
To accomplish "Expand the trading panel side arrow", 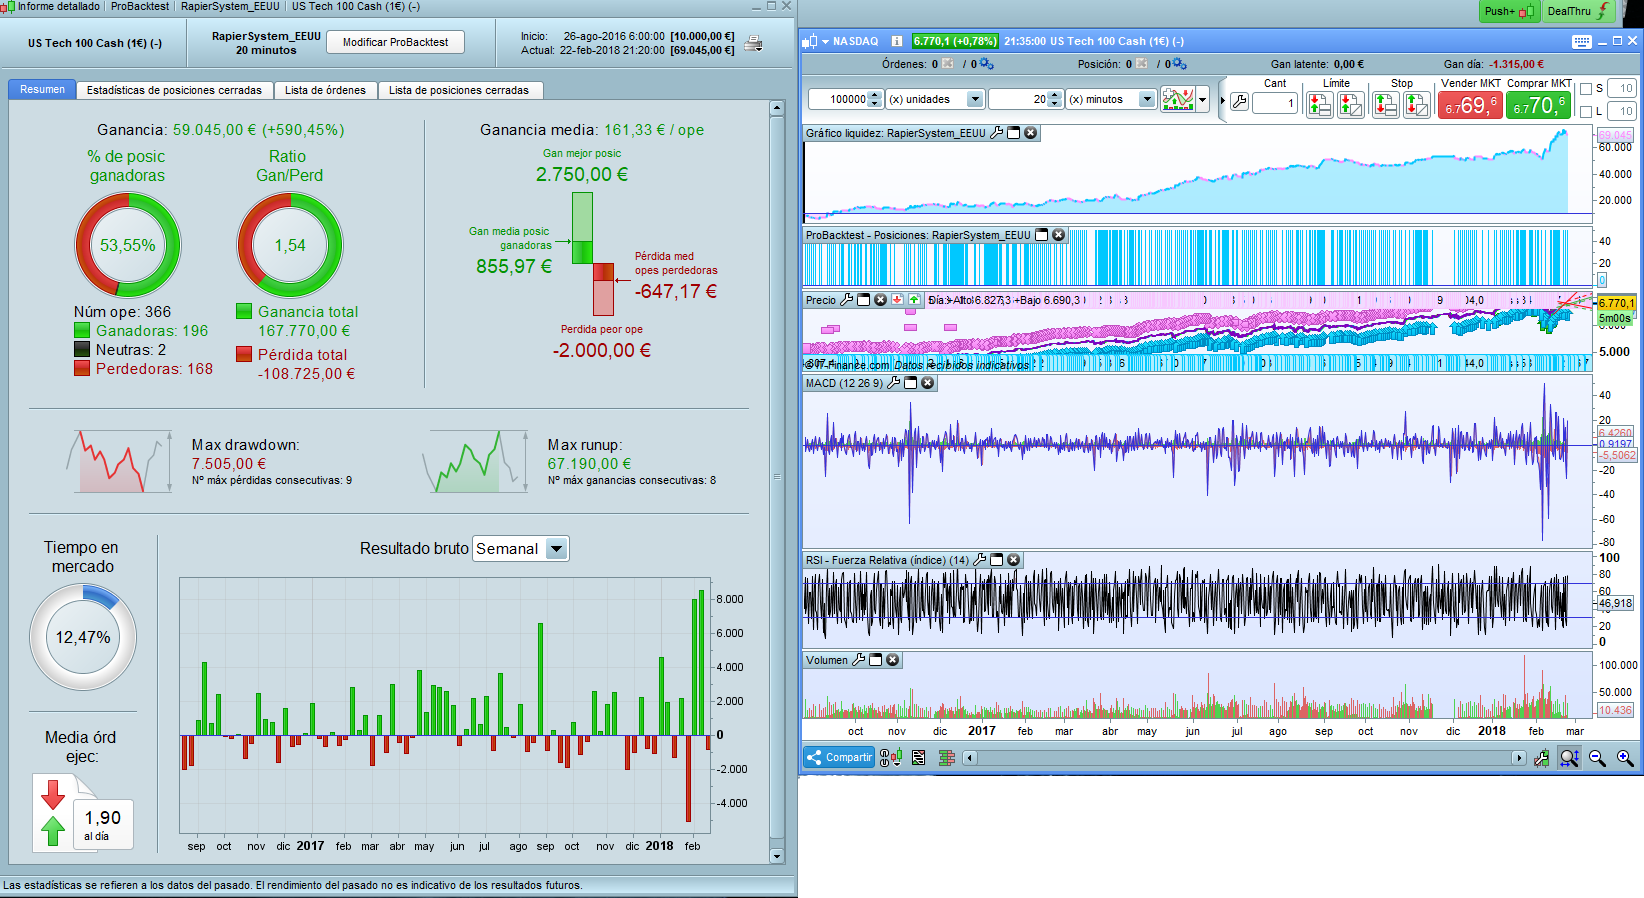I will pyautogui.click(x=1222, y=100).
